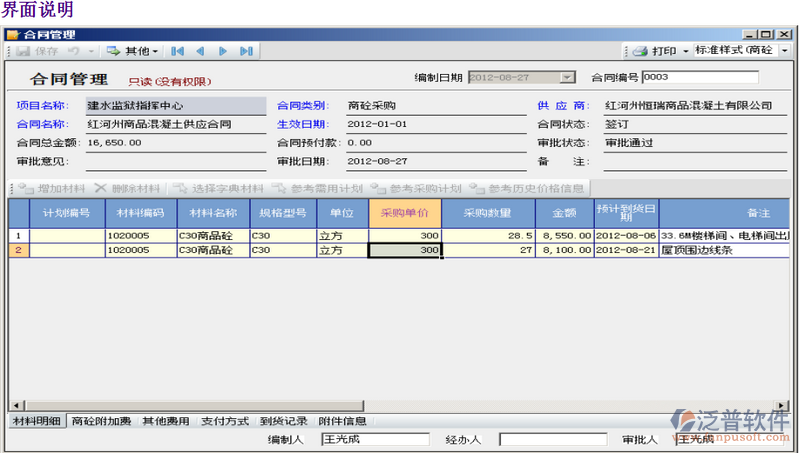Click the 保存 save icon
The height and width of the screenshot is (453, 800).
(x=22, y=51)
